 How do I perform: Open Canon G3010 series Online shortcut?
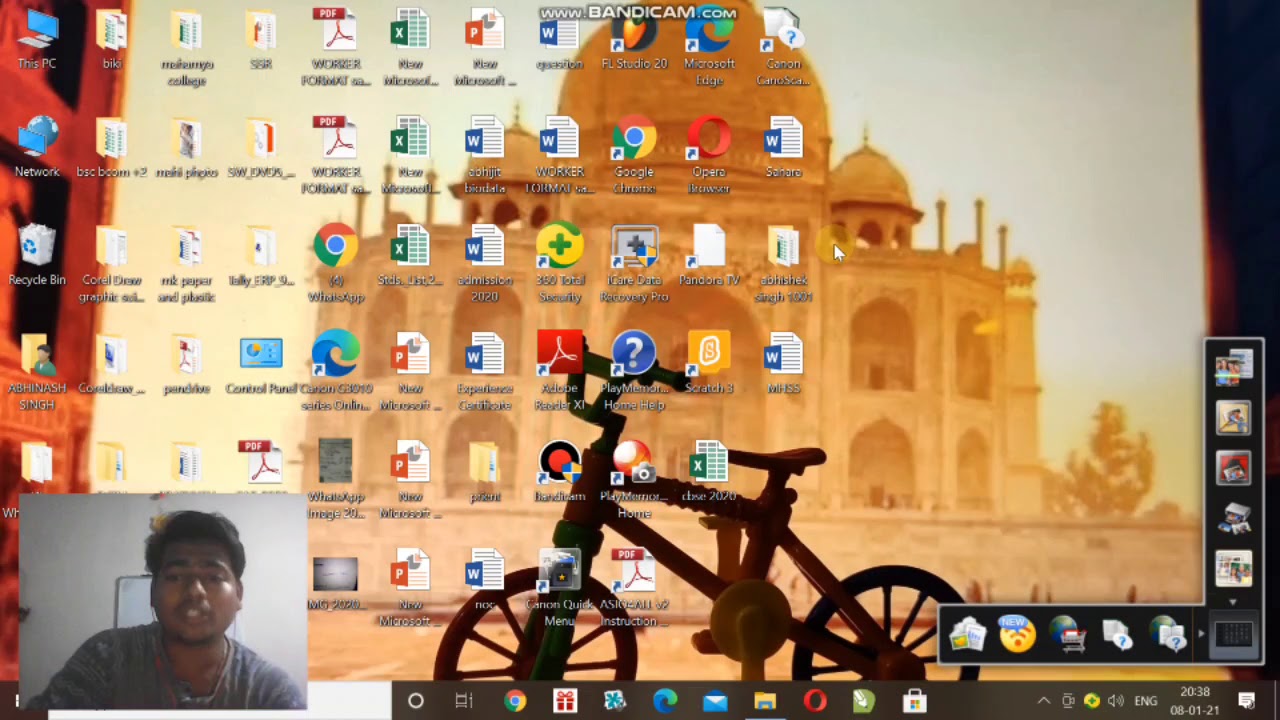(x=336, y=372)
